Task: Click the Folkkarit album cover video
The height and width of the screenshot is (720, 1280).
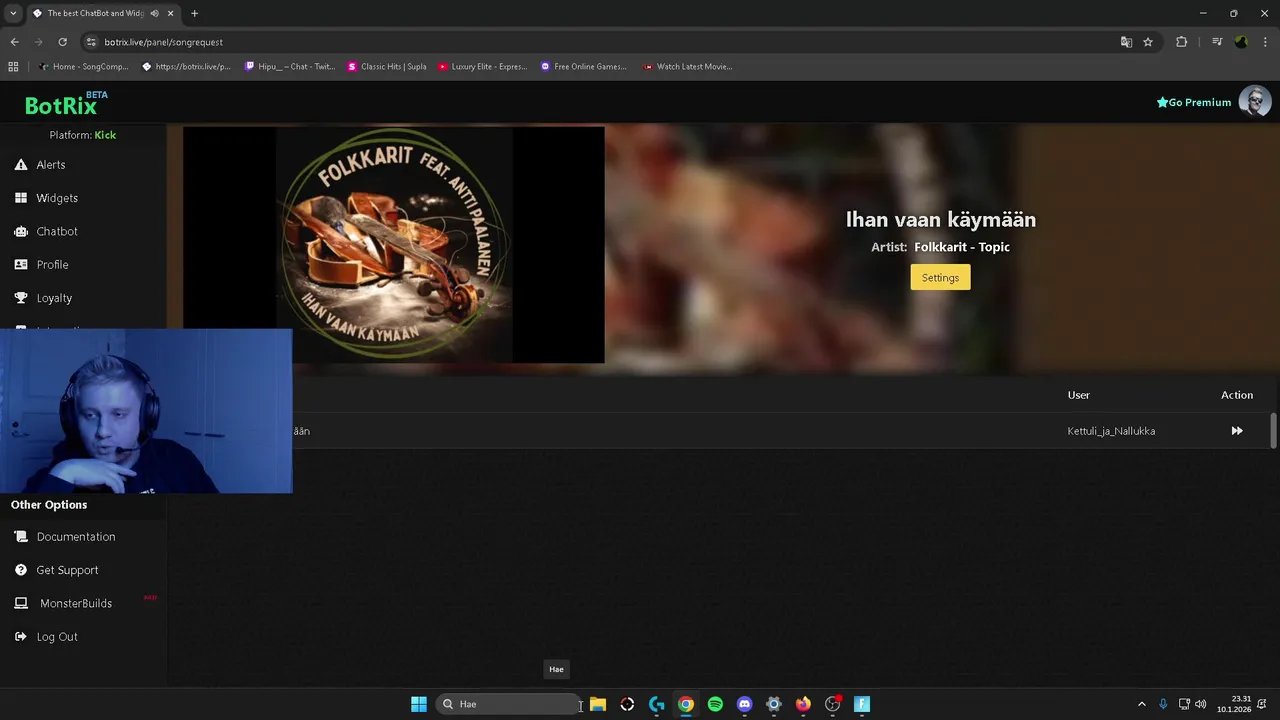Action: click(x=394, y=245)
